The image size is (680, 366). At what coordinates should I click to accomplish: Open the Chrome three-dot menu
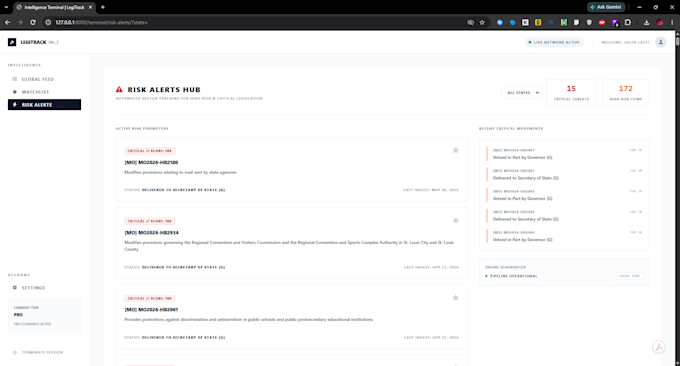tap(672, 23)
